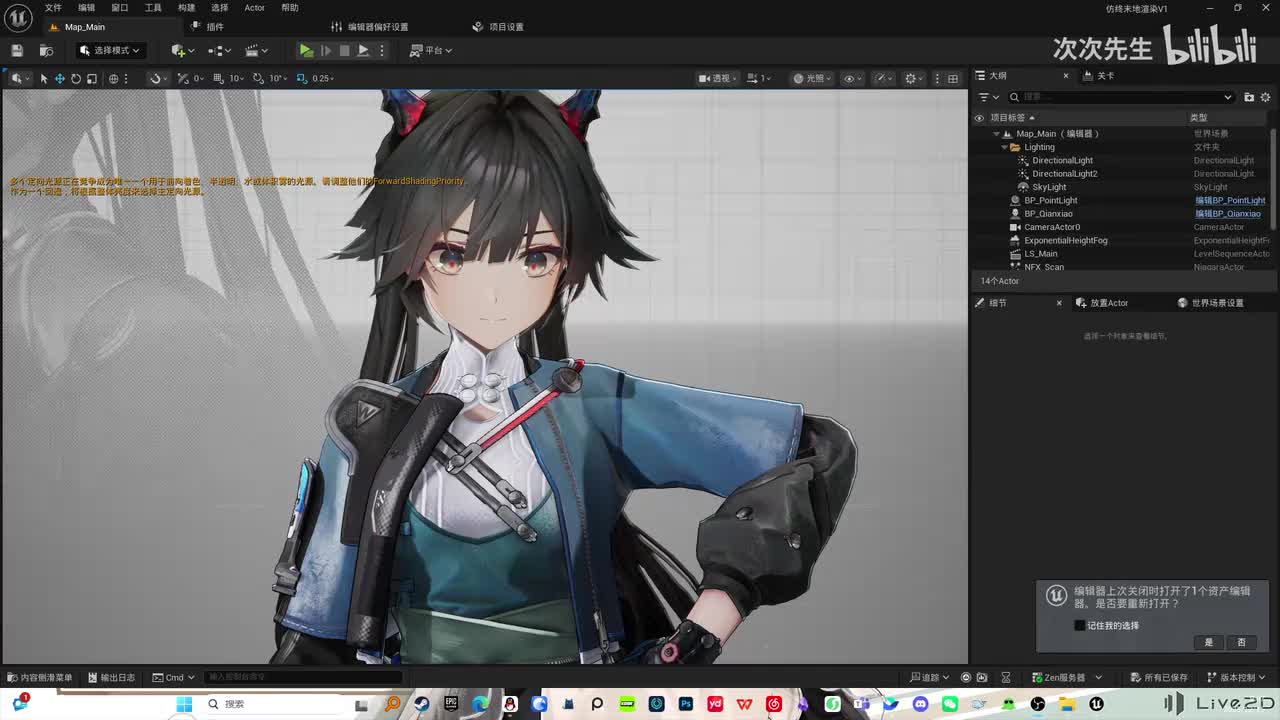Open the viewport performance and scalability menu
Screen dimensions: 1280x720
click(x=883, y=78)
